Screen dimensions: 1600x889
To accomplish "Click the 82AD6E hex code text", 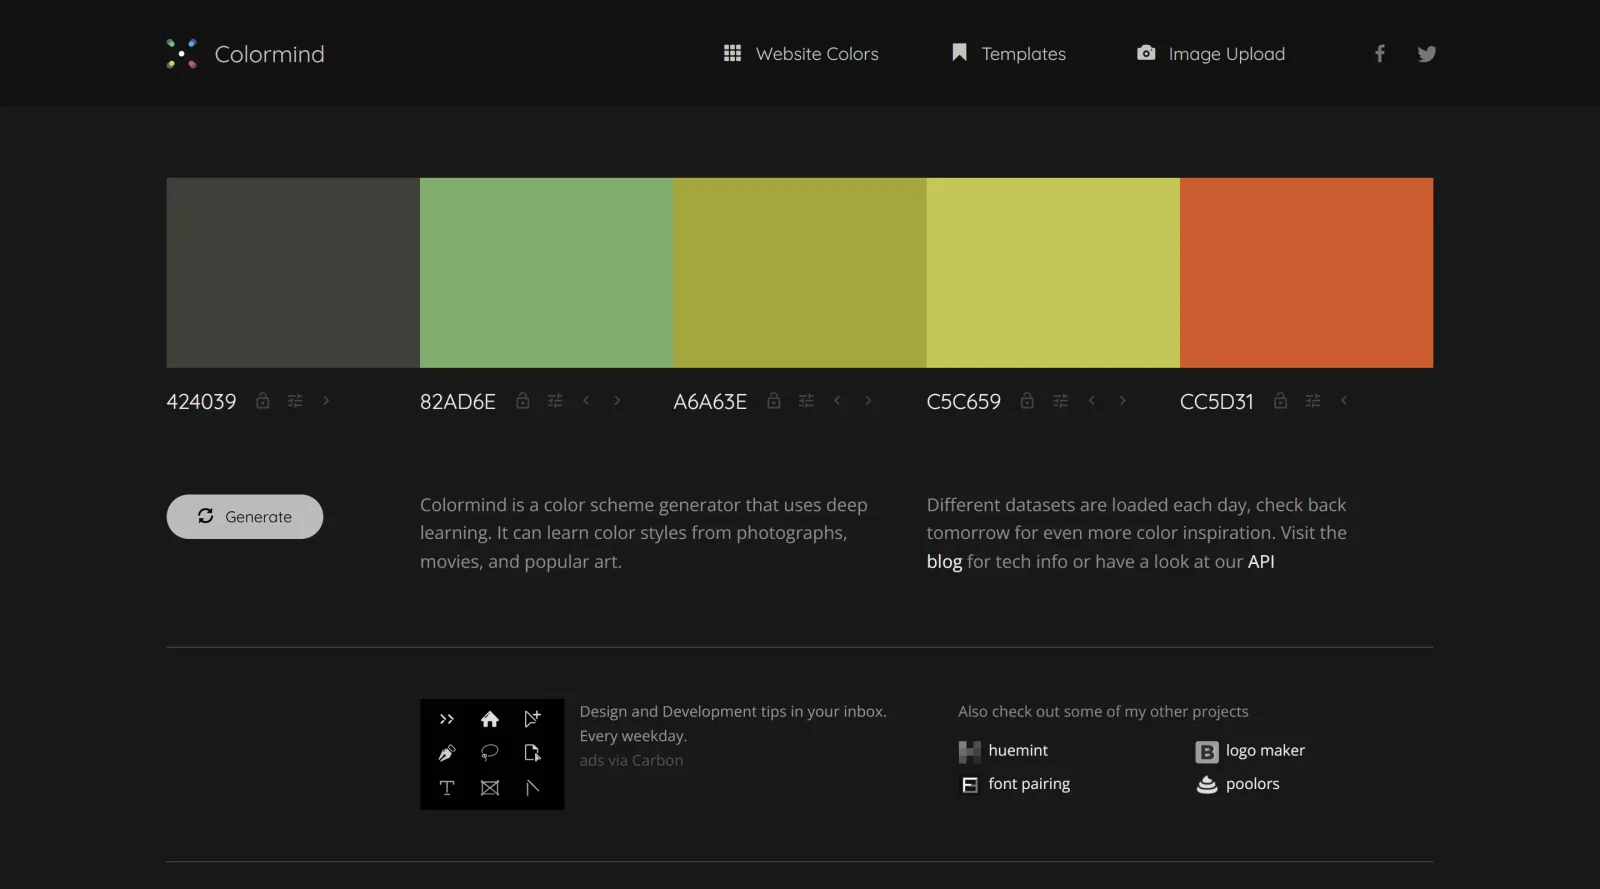I will tap(458, 401).
